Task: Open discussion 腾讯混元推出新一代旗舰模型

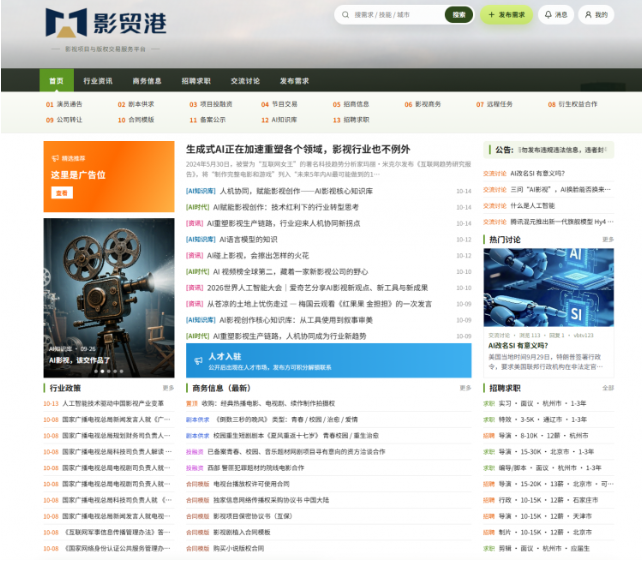Action: [562, 221]
